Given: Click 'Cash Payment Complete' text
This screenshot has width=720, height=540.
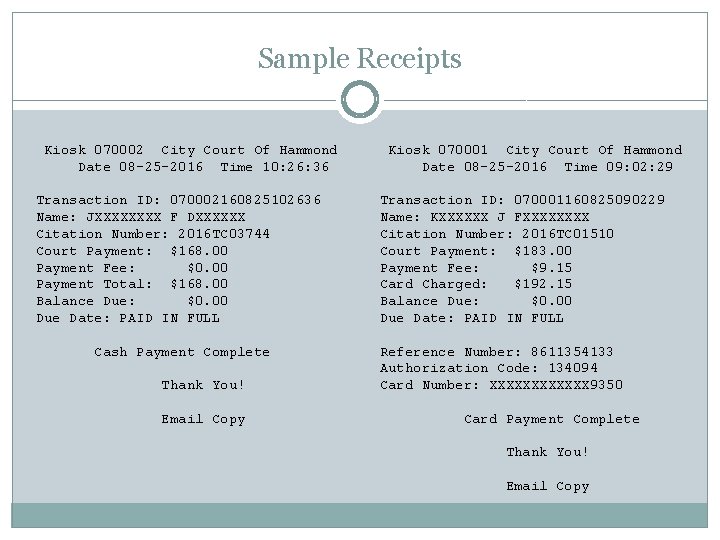Looking at the screenshot, I should (x=182, y=353).
